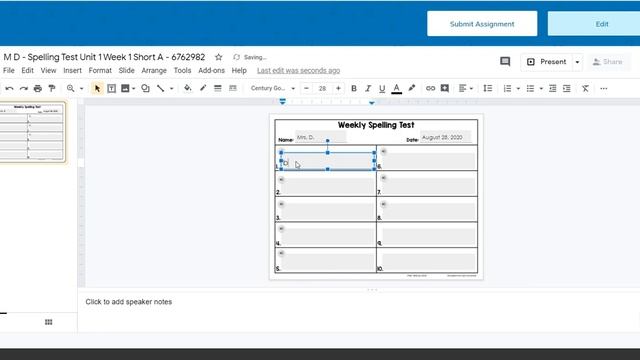Open the Edit menu

(27, 71)
